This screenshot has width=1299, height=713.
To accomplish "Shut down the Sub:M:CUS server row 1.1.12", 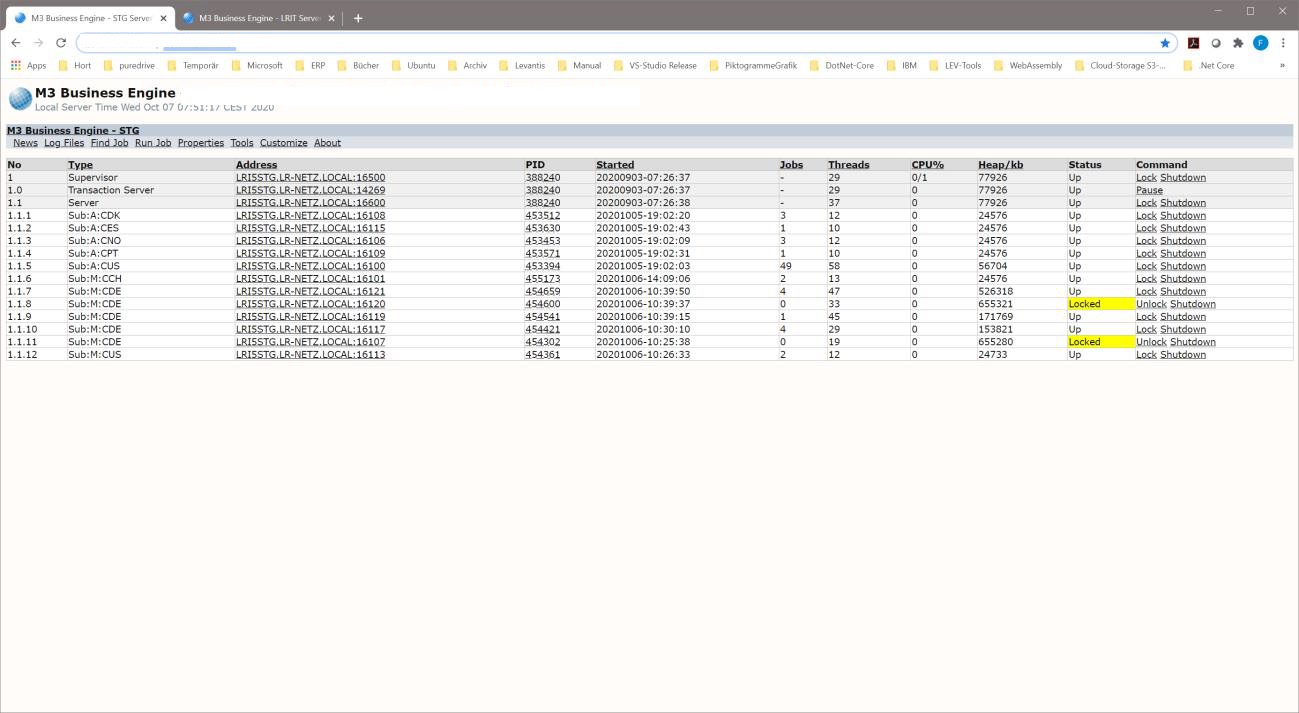I will click(1183, 355).
